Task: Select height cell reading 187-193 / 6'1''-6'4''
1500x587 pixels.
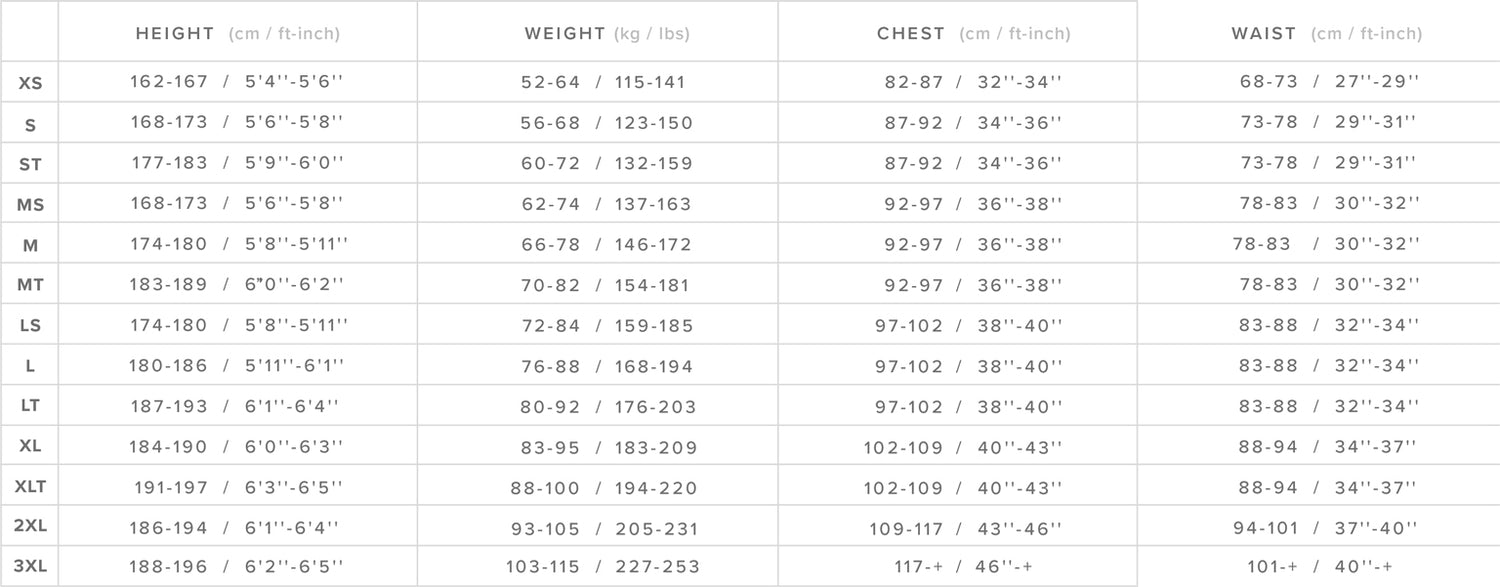Action: [x=236, y=406]
